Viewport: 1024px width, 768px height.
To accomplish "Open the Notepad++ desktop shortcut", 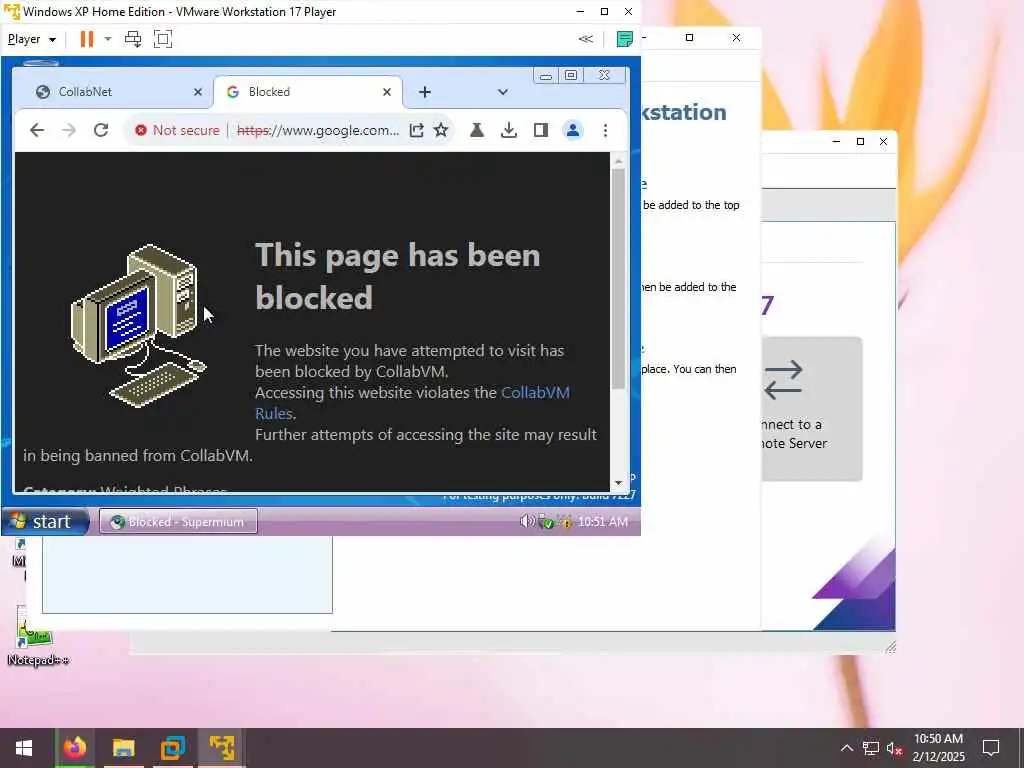I will pos(37,637).
